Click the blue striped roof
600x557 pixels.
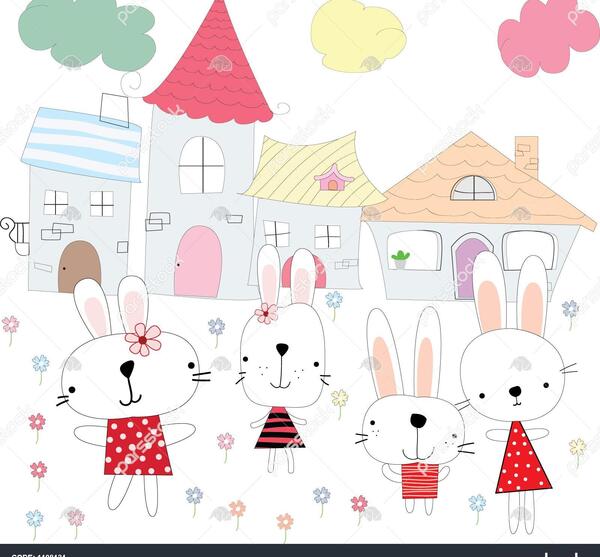(x=82, y=144)
